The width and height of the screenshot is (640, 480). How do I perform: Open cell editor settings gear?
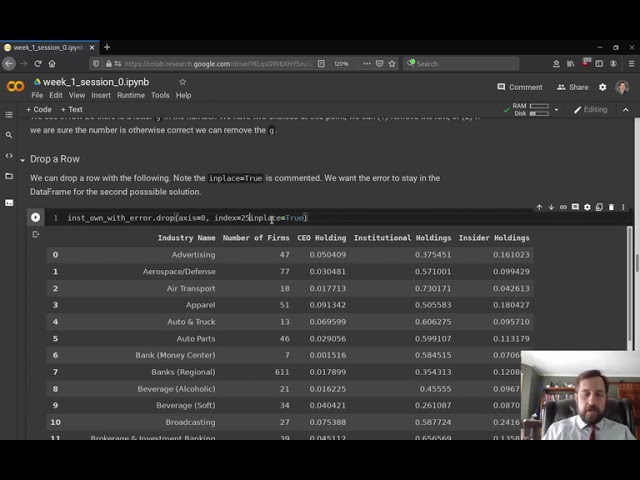[x=587, y=207]
